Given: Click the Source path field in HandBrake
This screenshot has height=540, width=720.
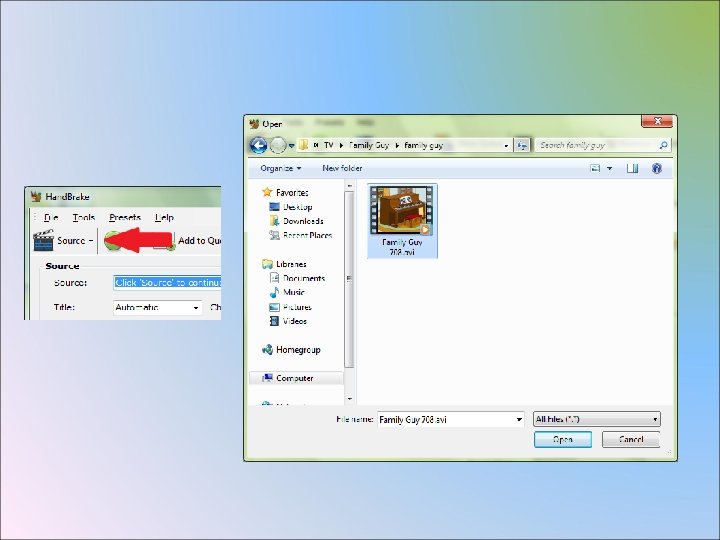Looking at the screenshot, I should [167, 282].
